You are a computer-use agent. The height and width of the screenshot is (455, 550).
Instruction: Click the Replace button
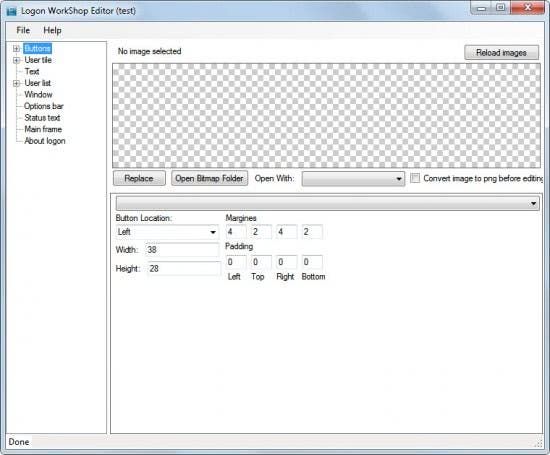tap(139, 178)
